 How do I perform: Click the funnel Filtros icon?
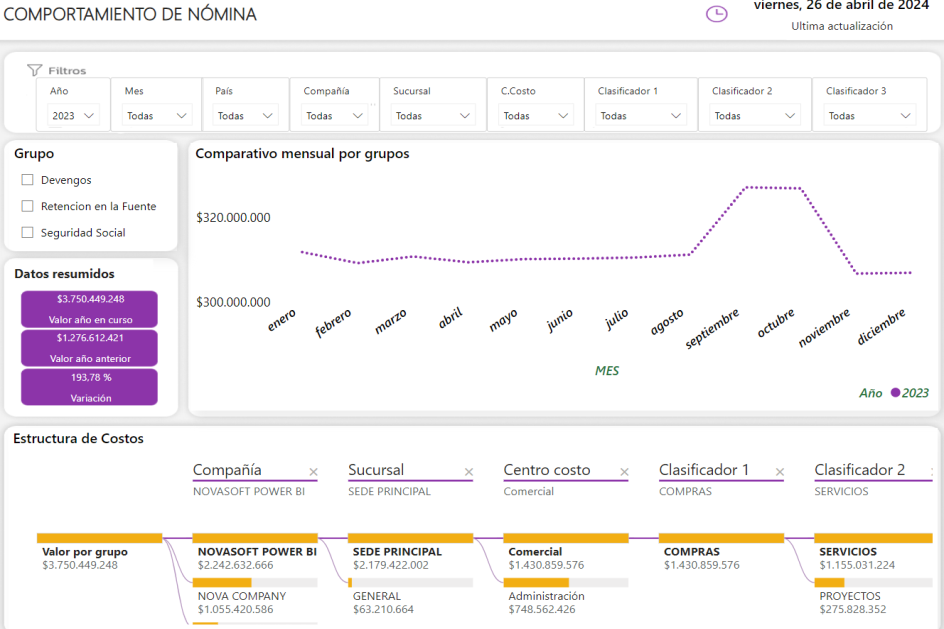[x=35, y=70]
